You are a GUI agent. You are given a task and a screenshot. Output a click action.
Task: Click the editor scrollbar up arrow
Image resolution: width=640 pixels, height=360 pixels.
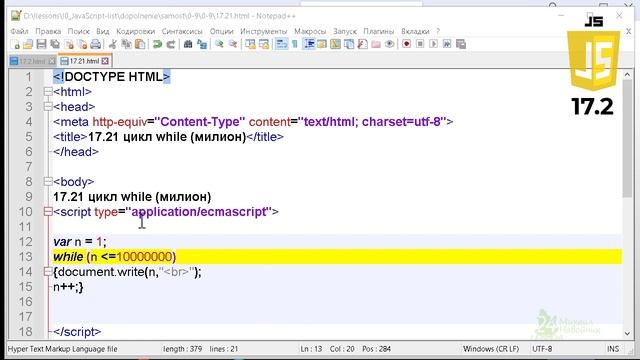[627, 75]
